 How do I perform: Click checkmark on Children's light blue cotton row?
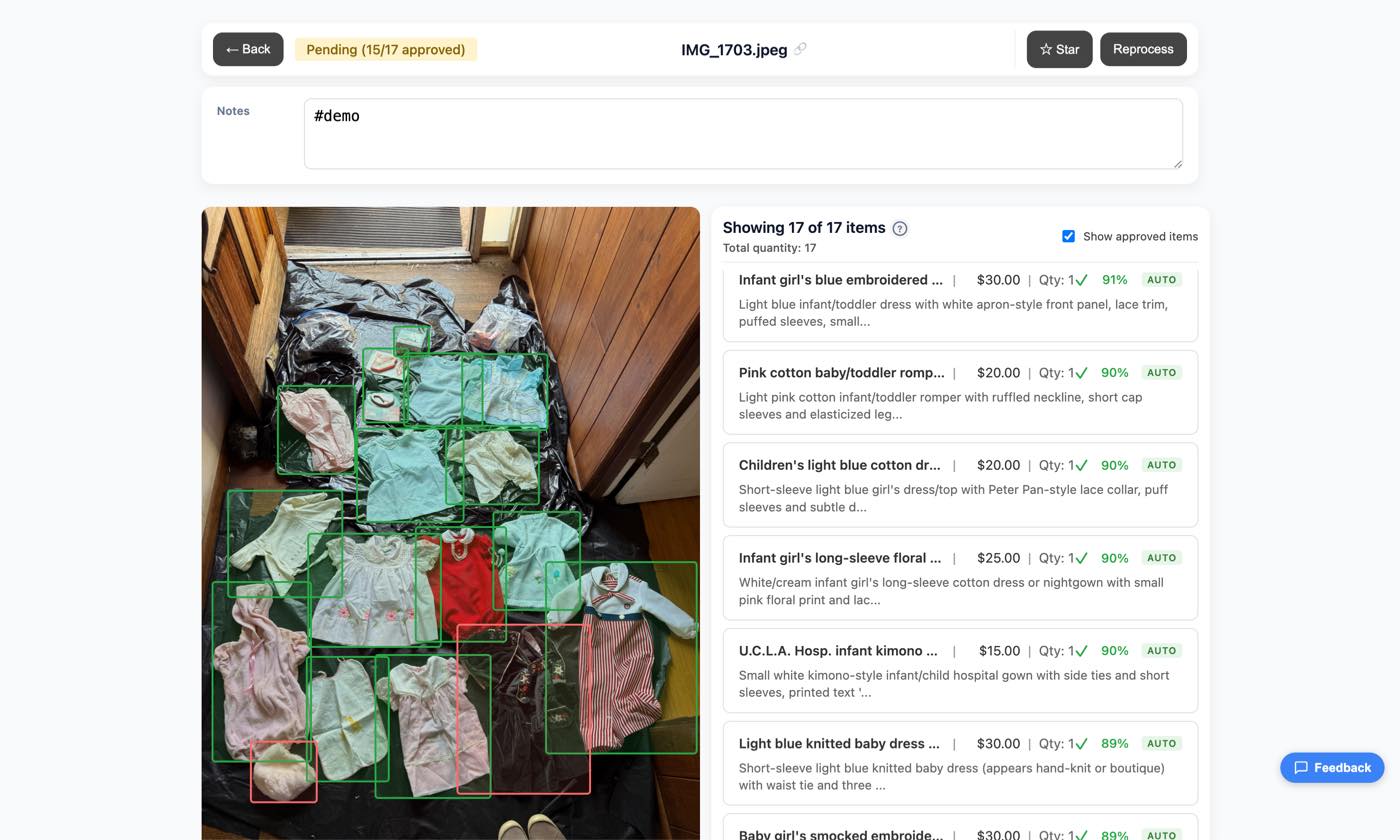(x=1081, y=466)
